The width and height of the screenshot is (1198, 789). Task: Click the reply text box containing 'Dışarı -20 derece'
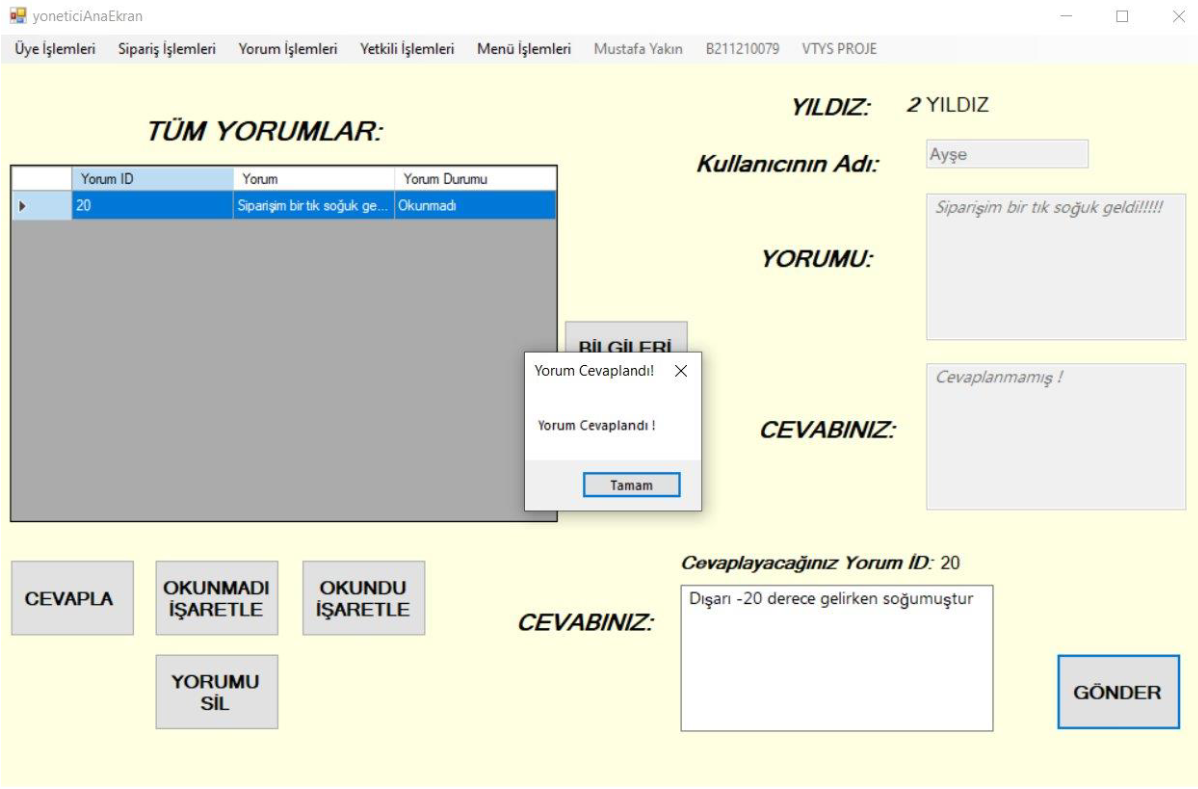pos(836,658)
